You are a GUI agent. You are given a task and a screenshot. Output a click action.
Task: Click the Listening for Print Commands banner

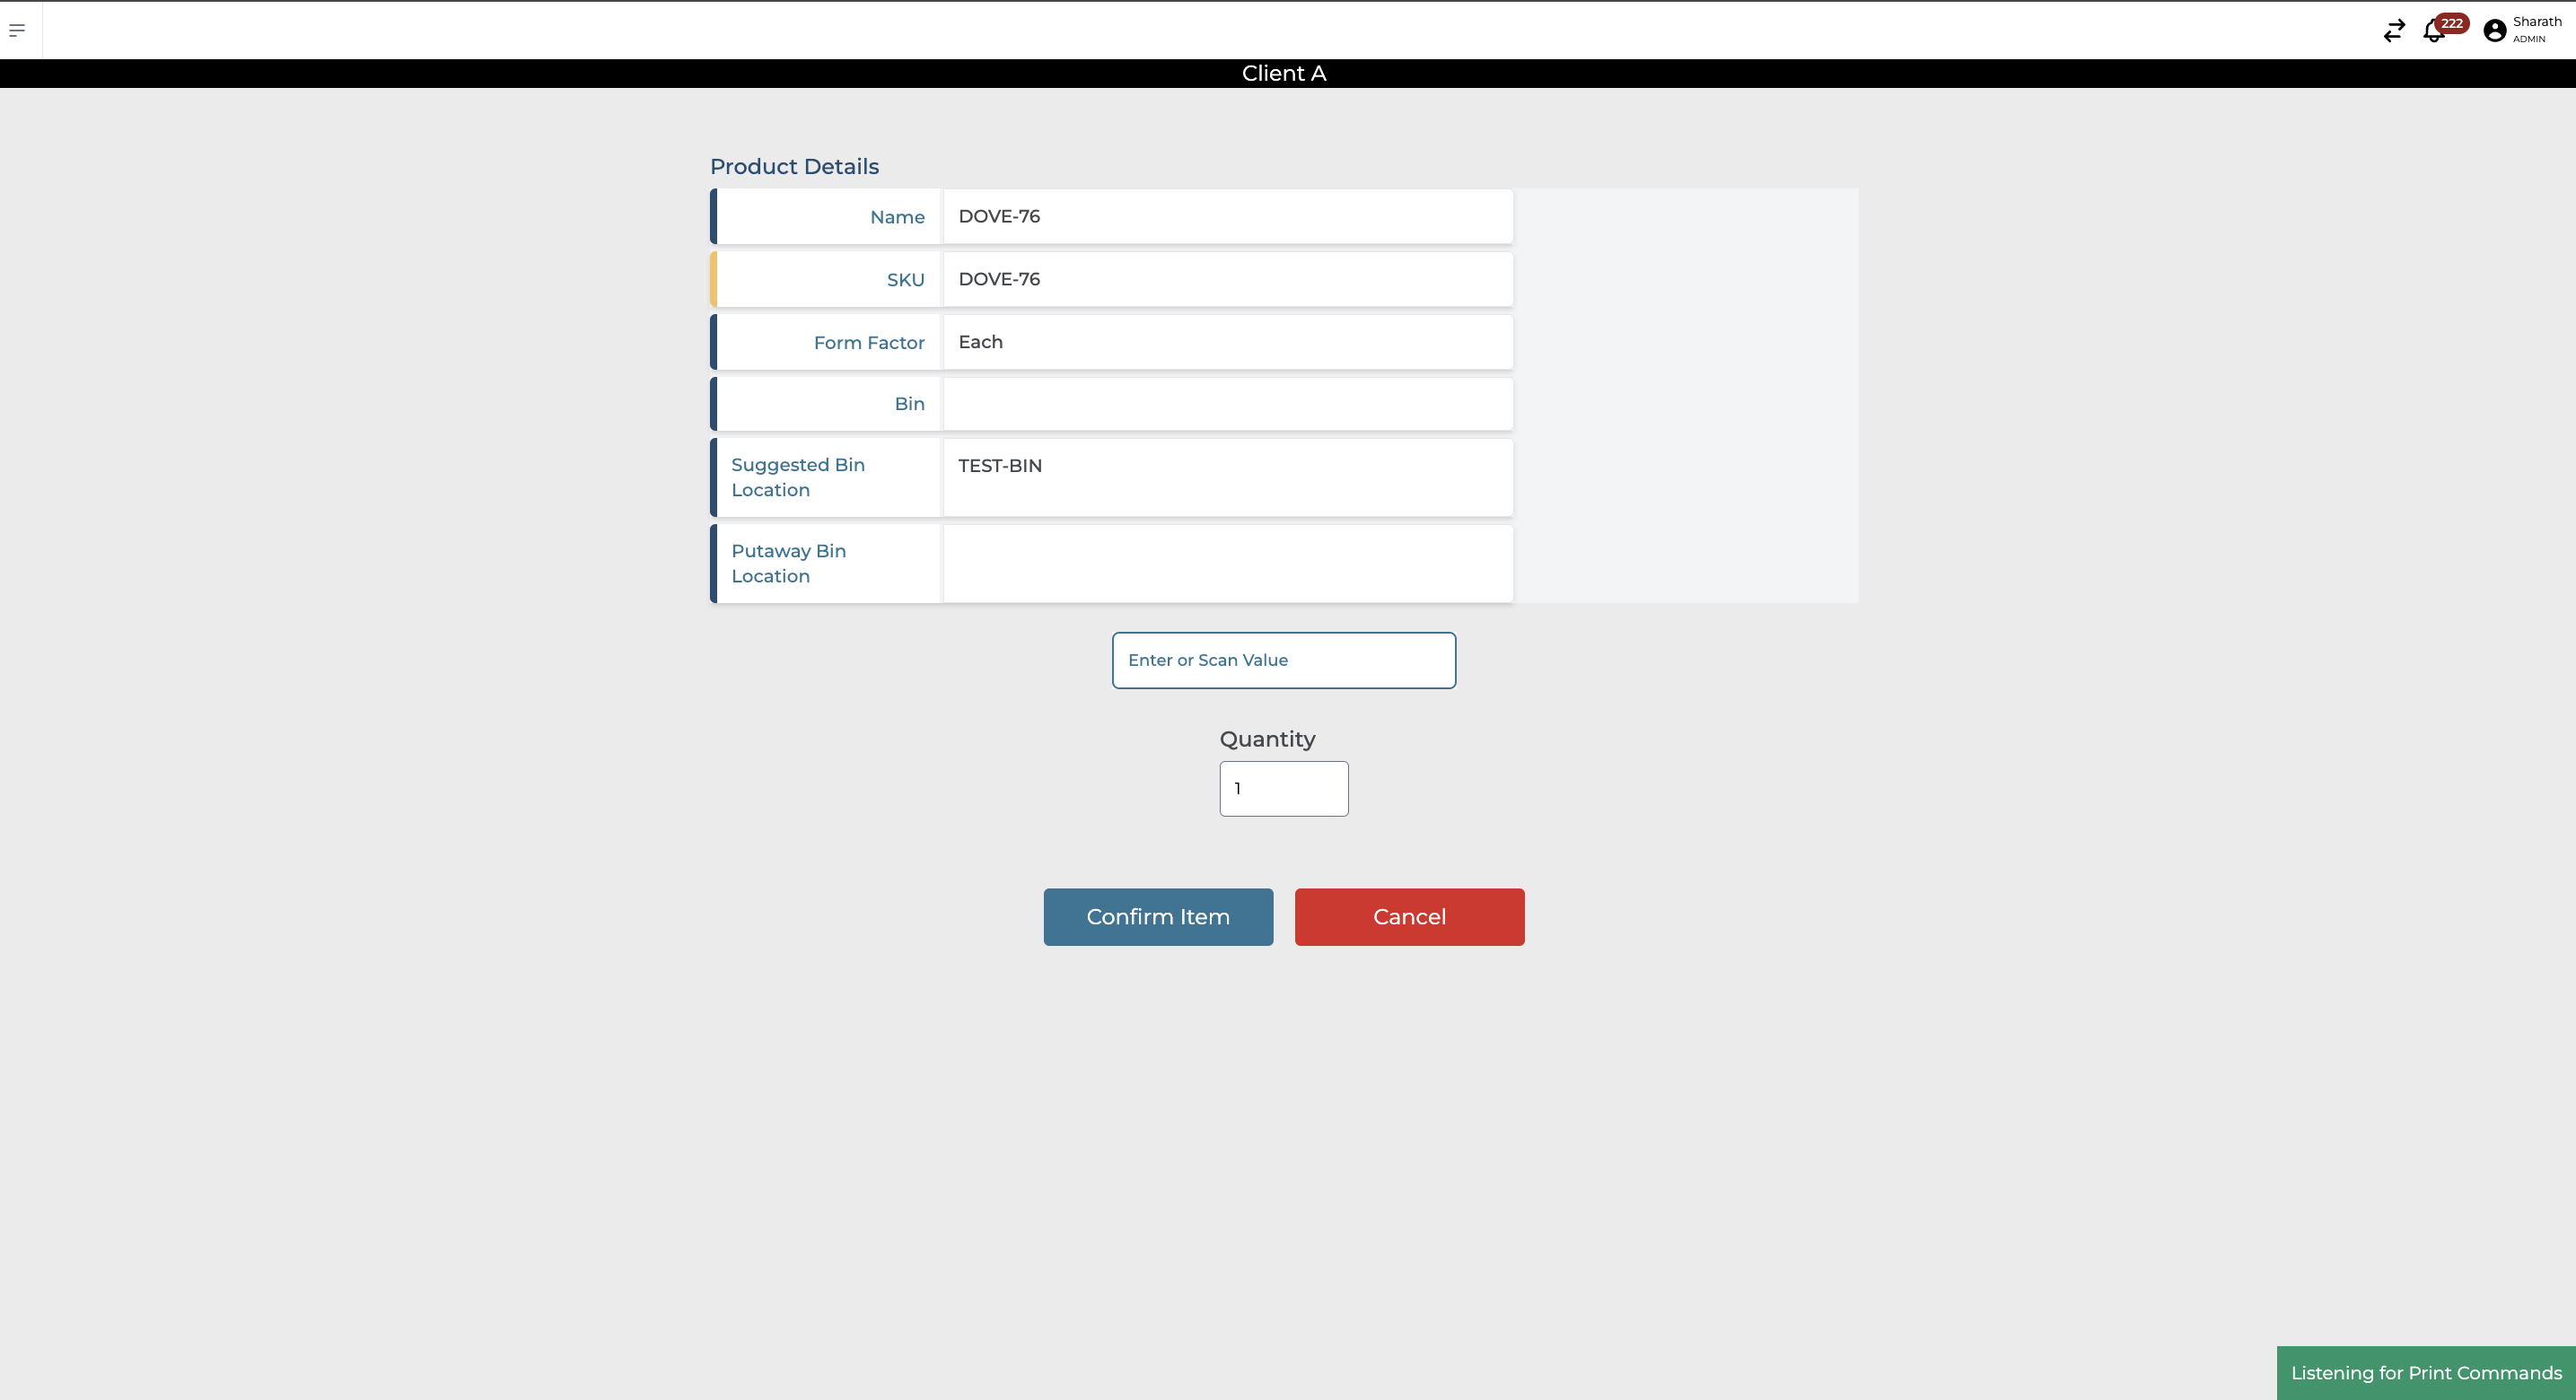[2425, 1373]
